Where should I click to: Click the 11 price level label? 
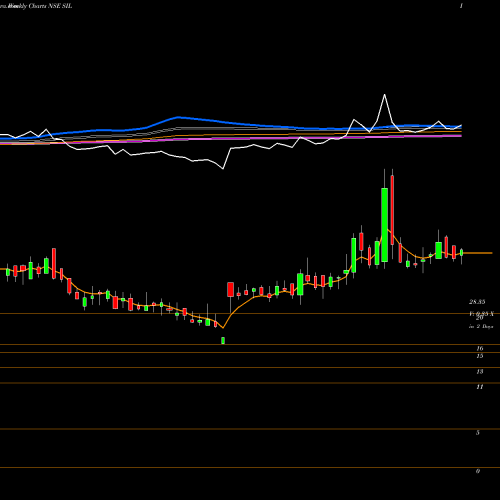click(x=480, y=387)
